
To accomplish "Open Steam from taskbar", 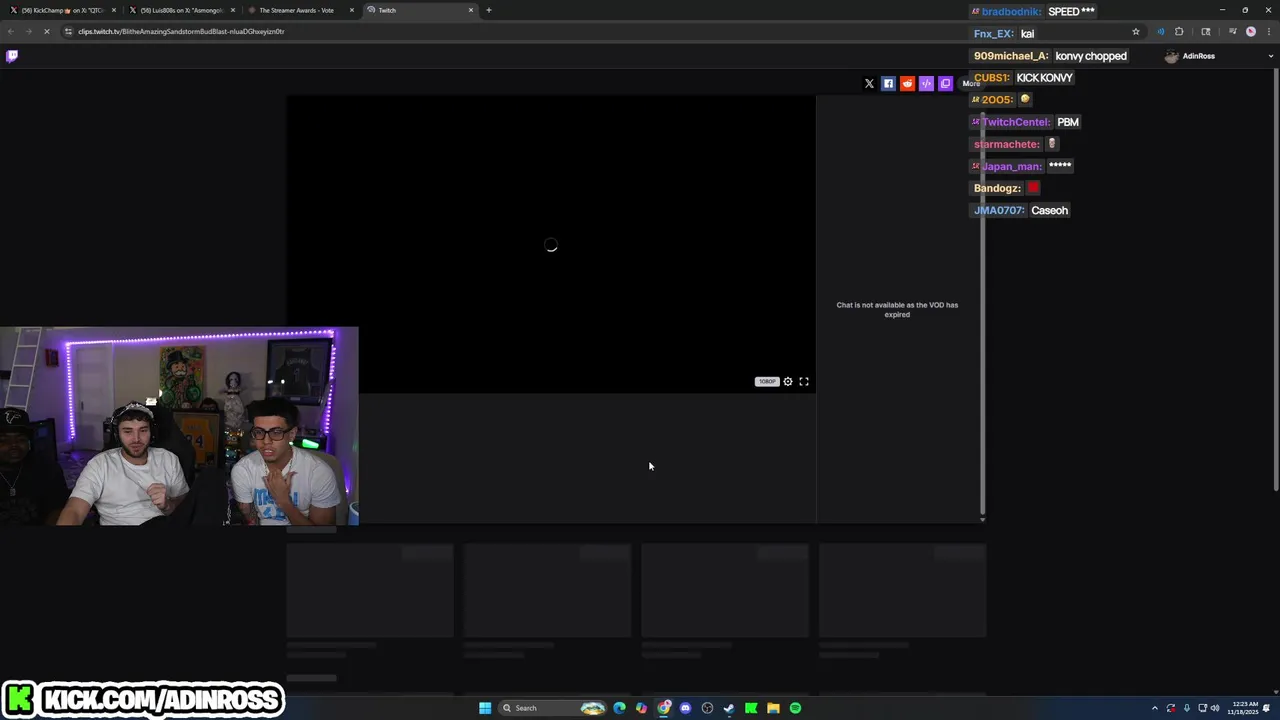I will 729,708.
